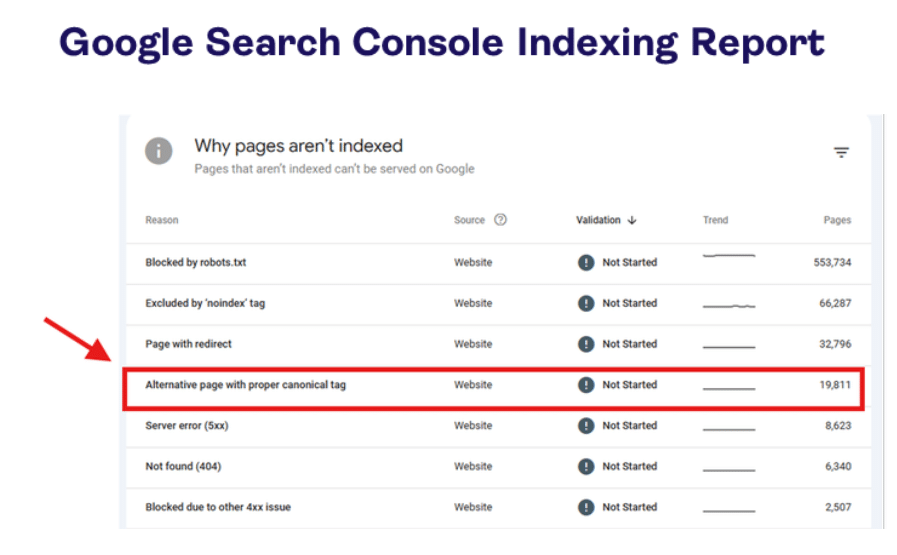Open the filter icon in report header
Screen dimensions: 897x555
[841, 152]
